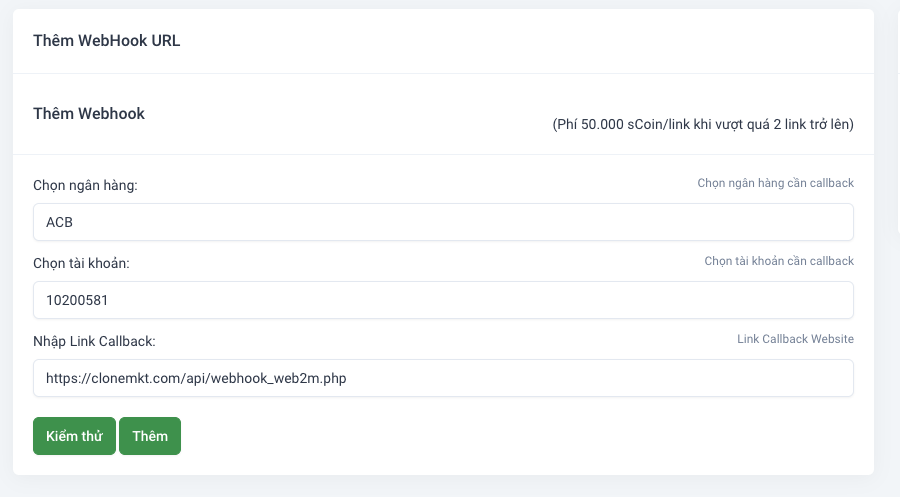Expand the Chọn tài khoản account dropdown
This screenshot has width=900, height=497.
point(443,300)
